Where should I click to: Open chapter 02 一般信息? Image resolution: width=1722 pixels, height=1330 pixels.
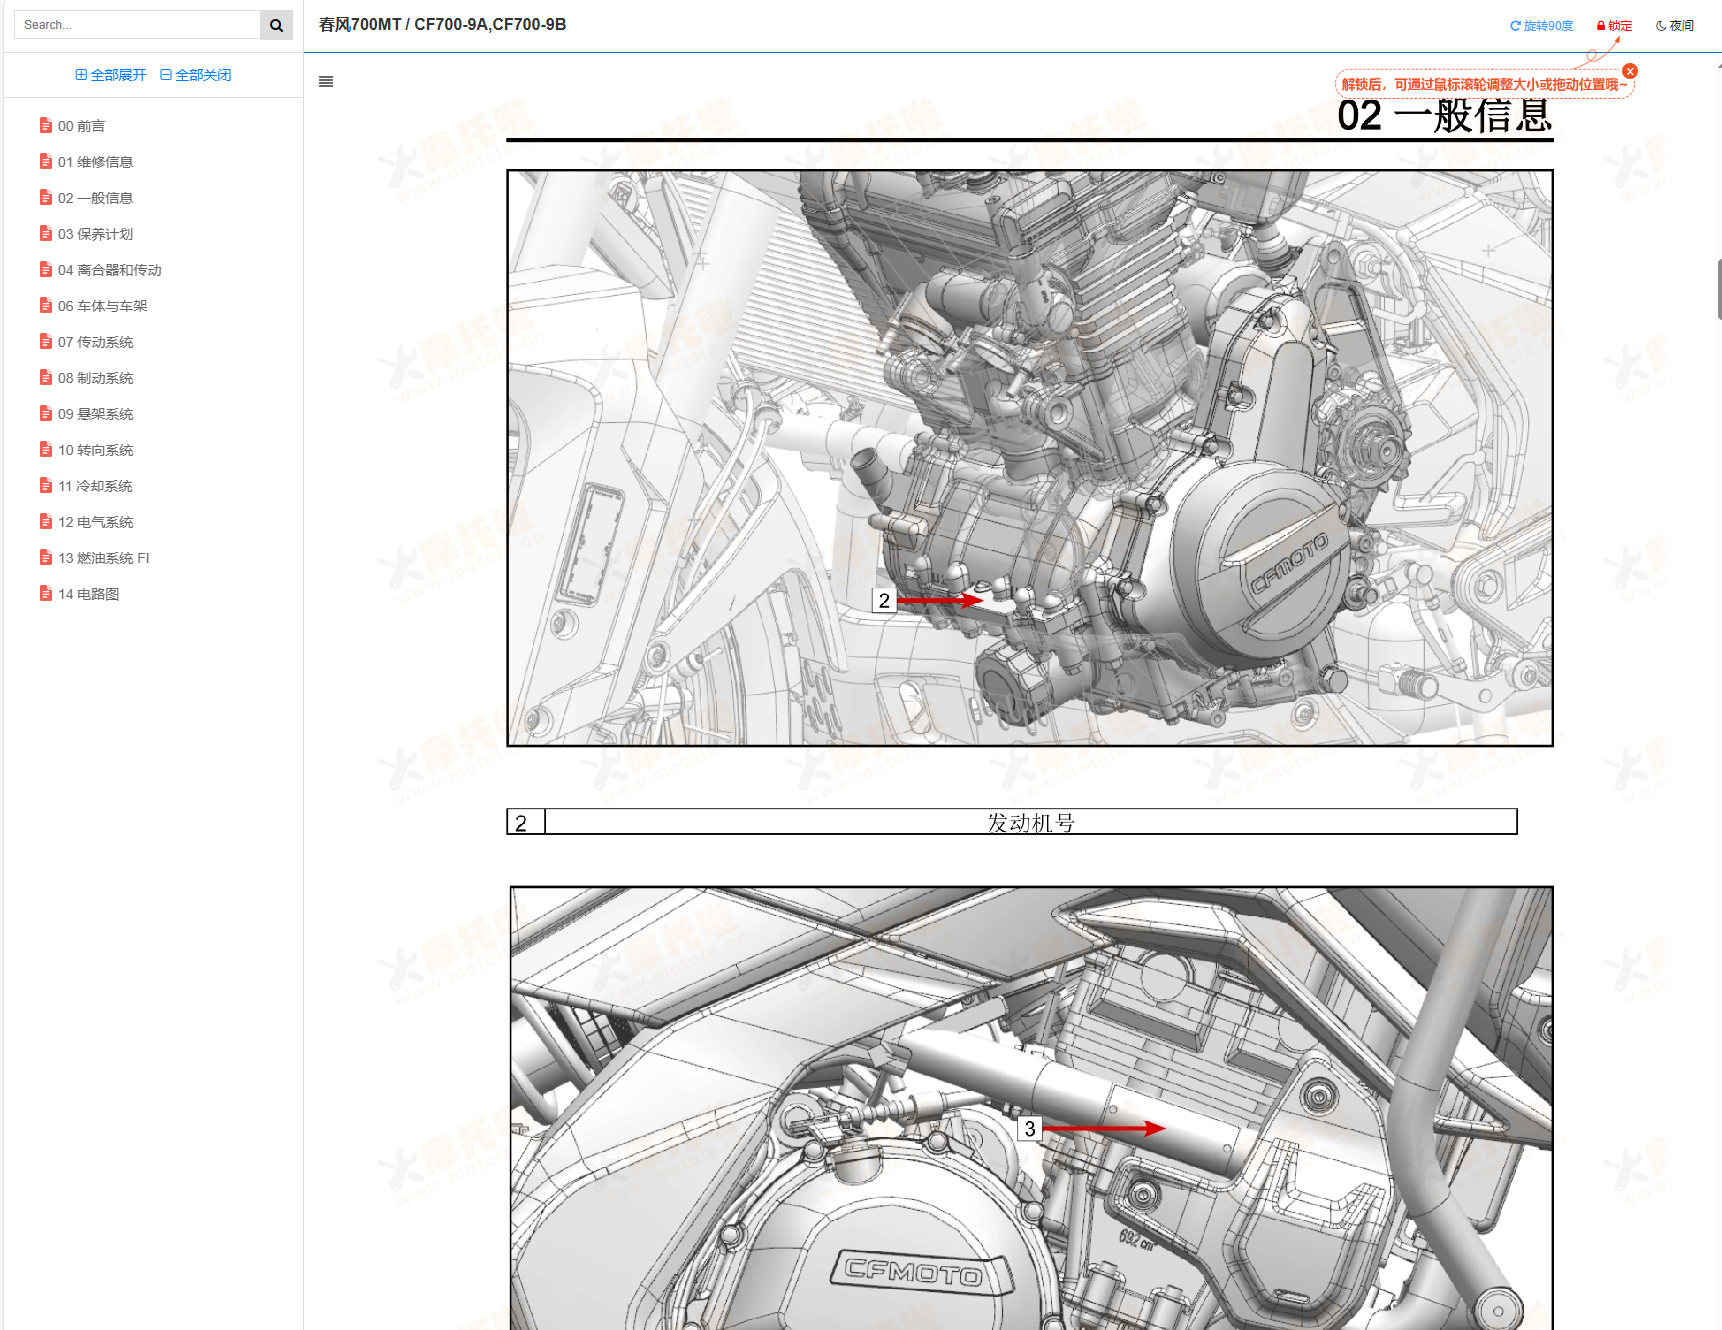click(95, 198)
